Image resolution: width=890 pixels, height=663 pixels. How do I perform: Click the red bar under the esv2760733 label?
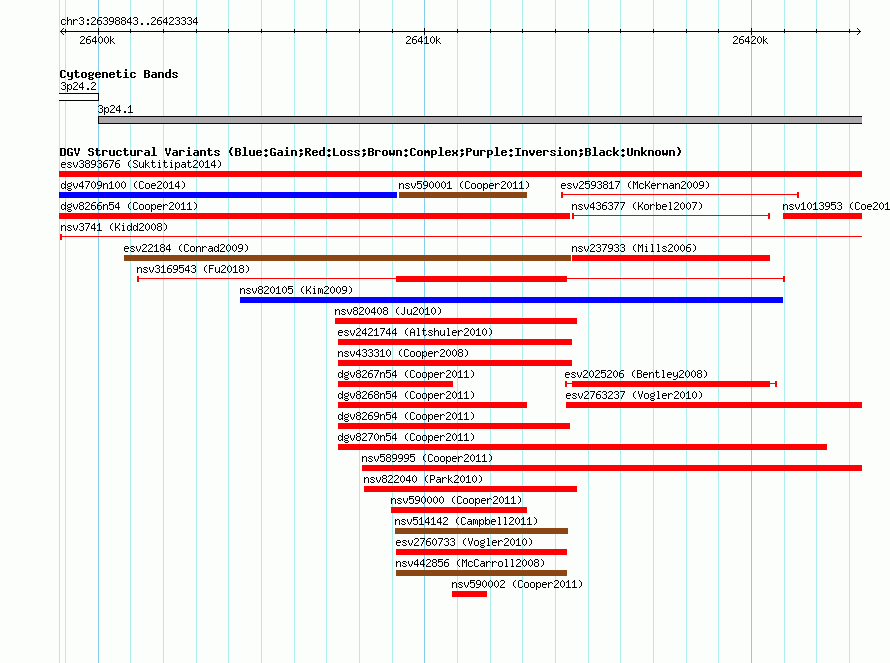click(481, 552)
